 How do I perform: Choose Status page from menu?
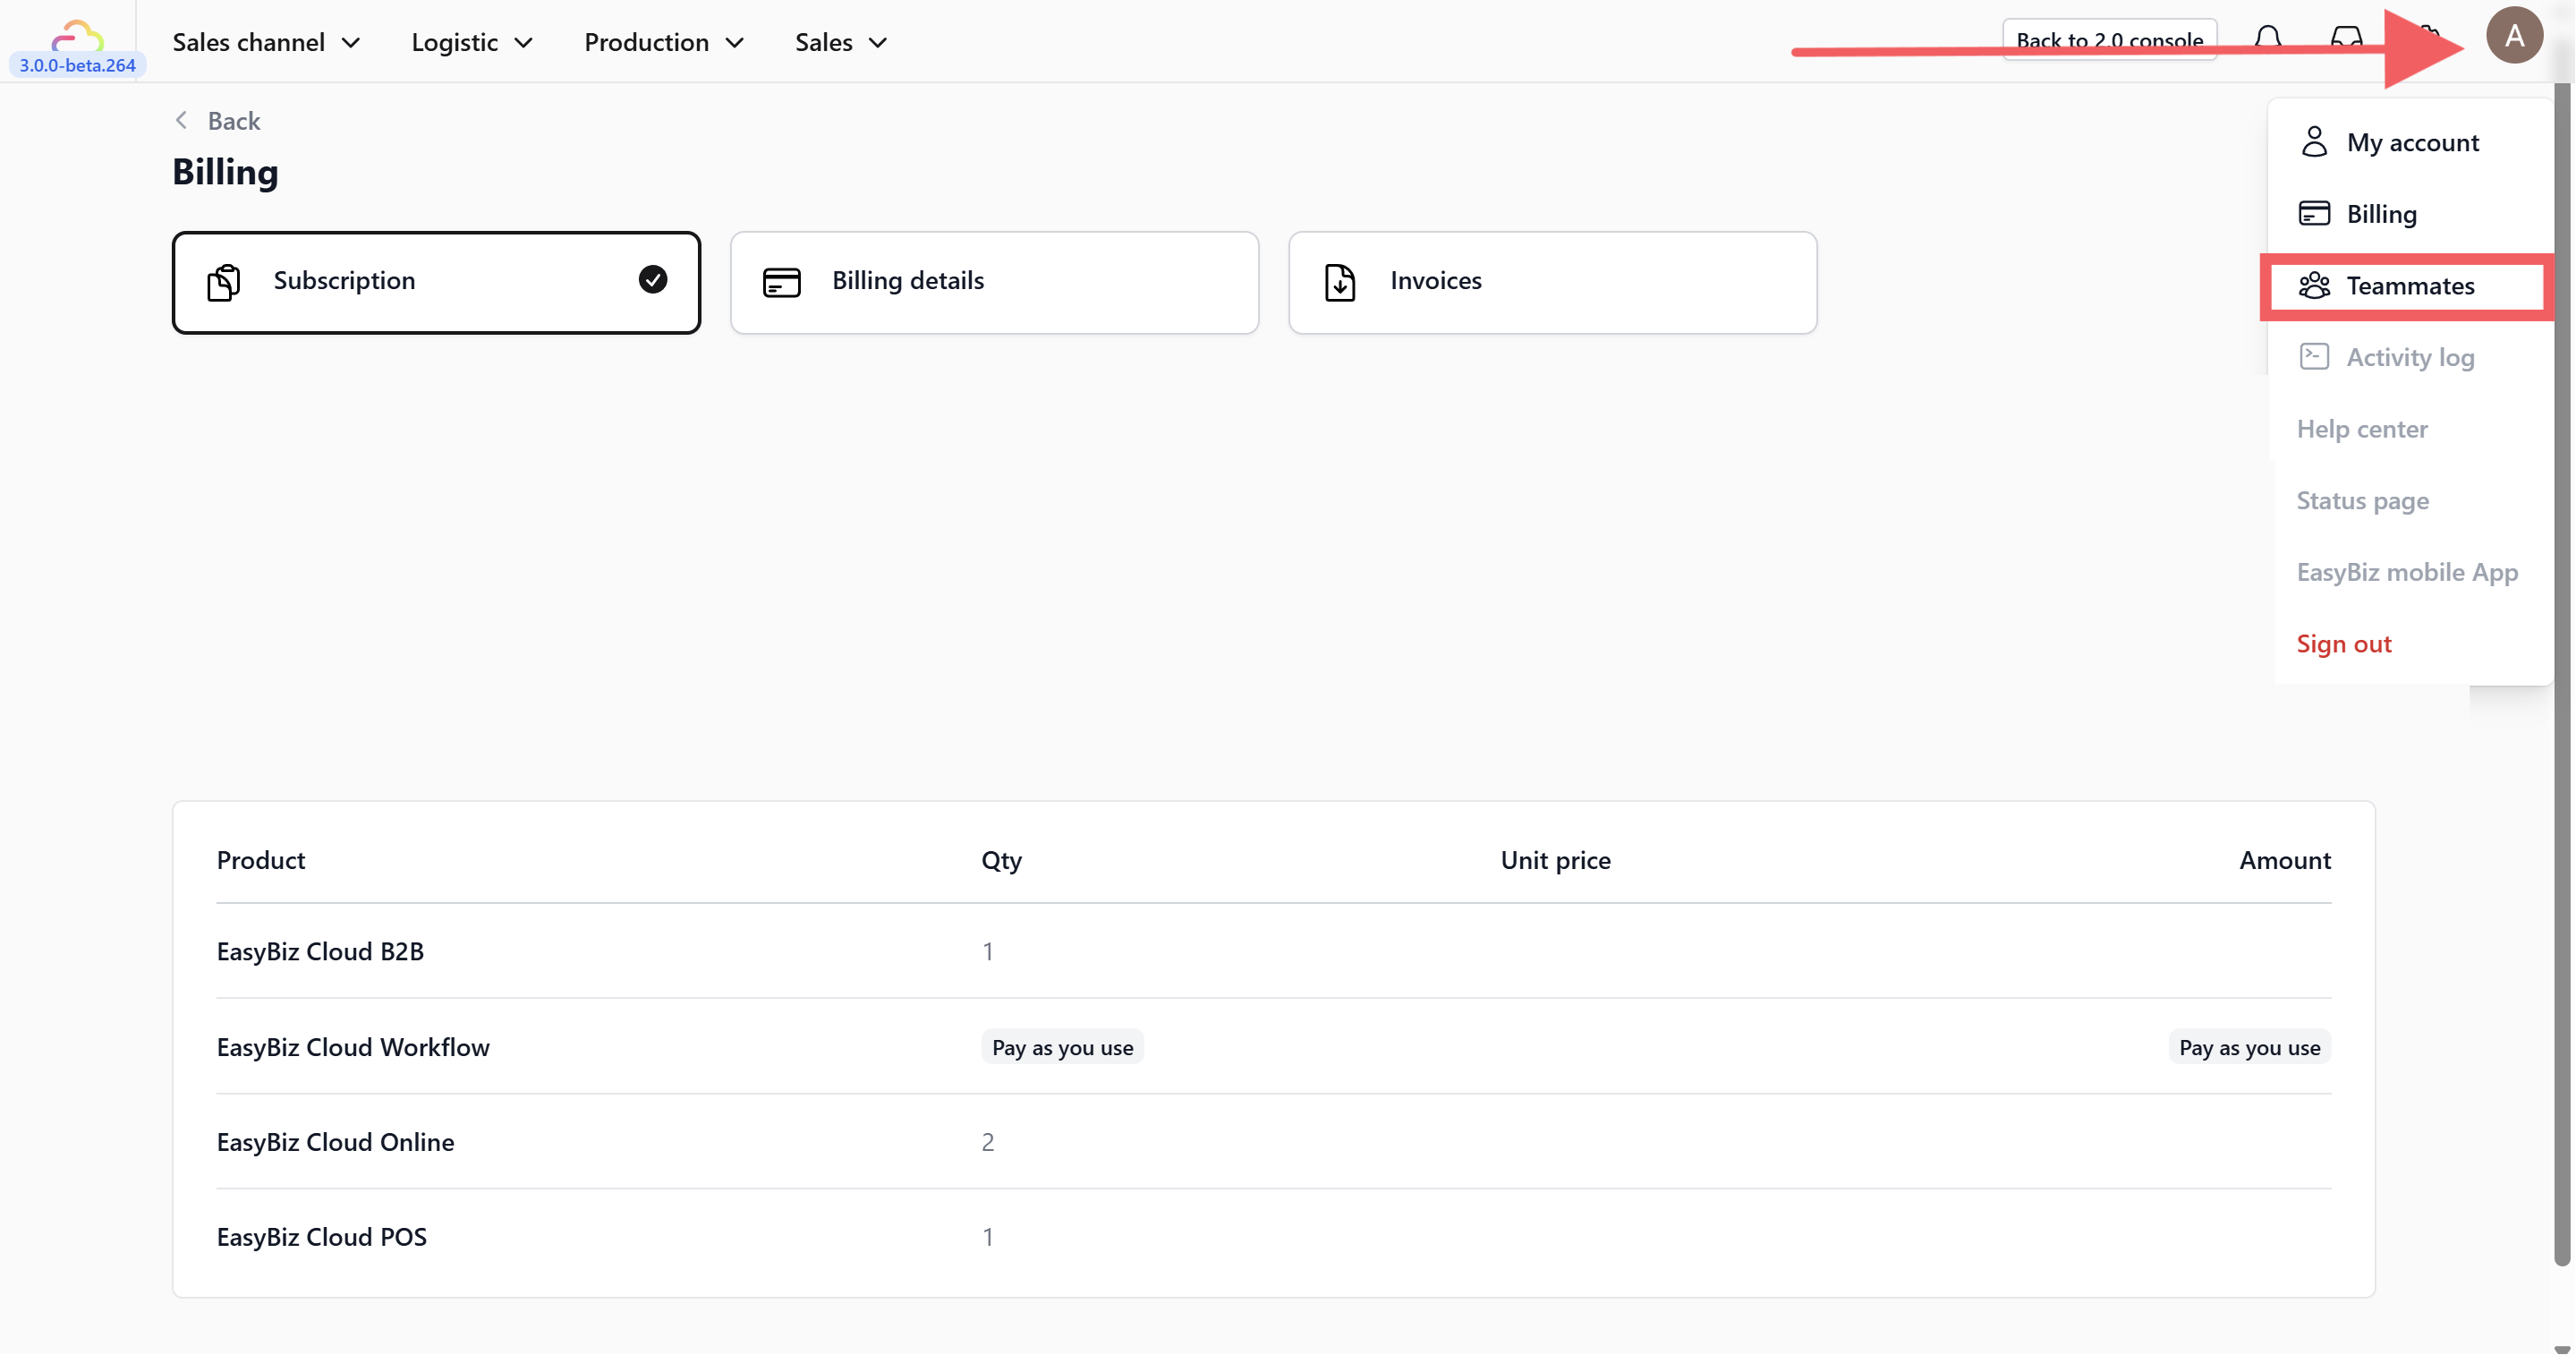[2361, 500]
